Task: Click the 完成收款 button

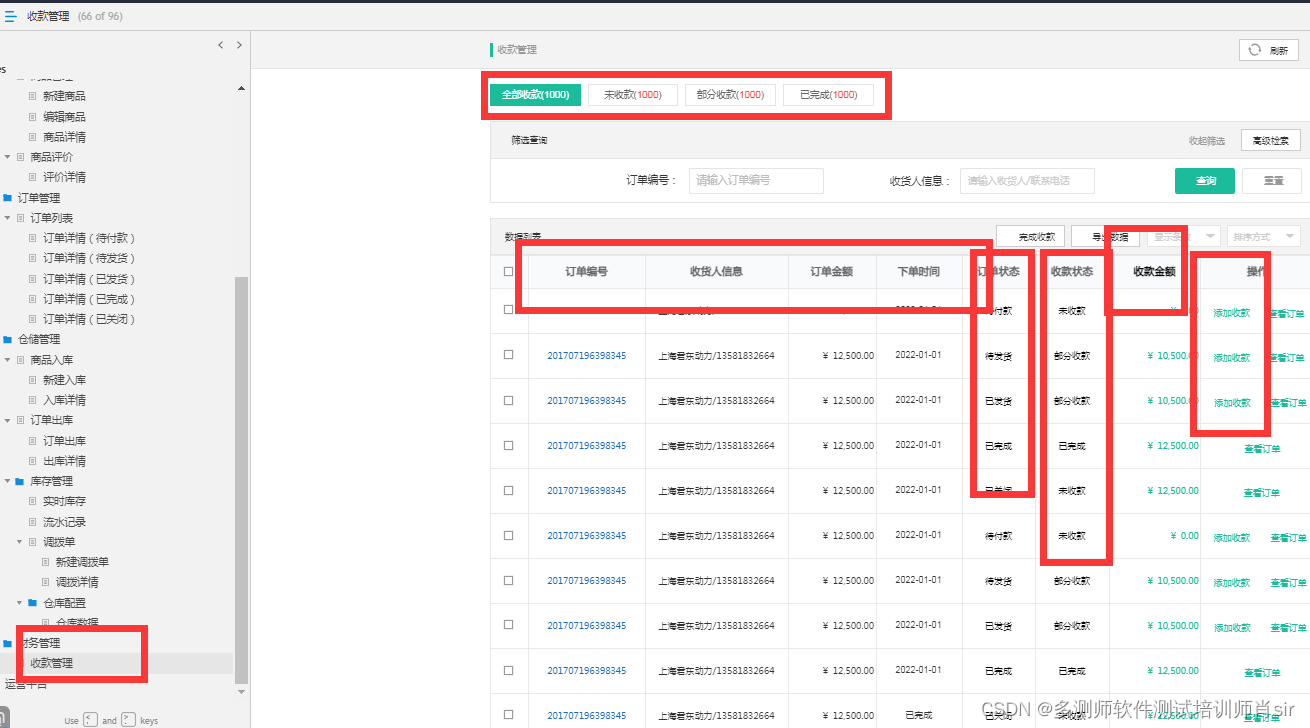Action: [x=1030, y=237]
